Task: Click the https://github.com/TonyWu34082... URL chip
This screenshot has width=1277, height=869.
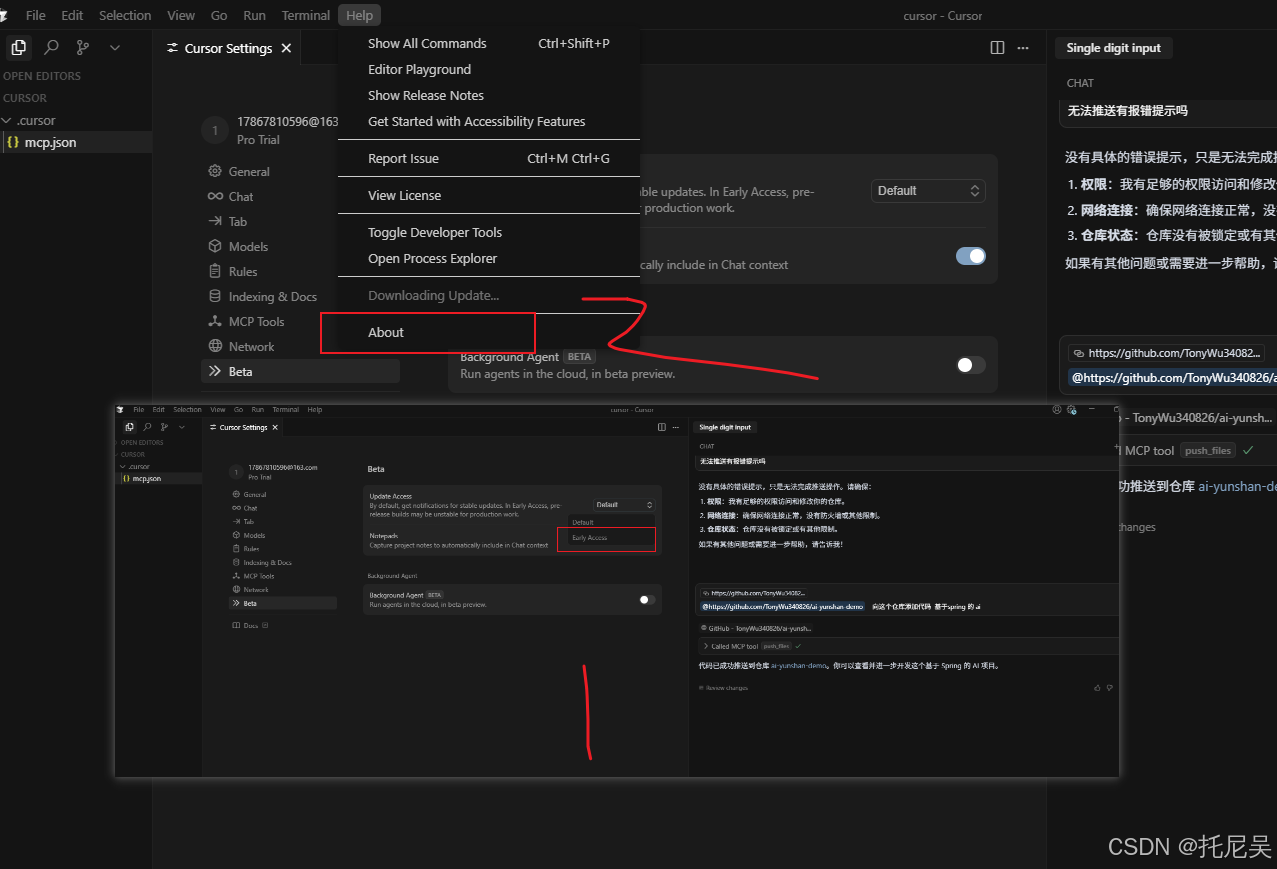Action: [1165, 353]
